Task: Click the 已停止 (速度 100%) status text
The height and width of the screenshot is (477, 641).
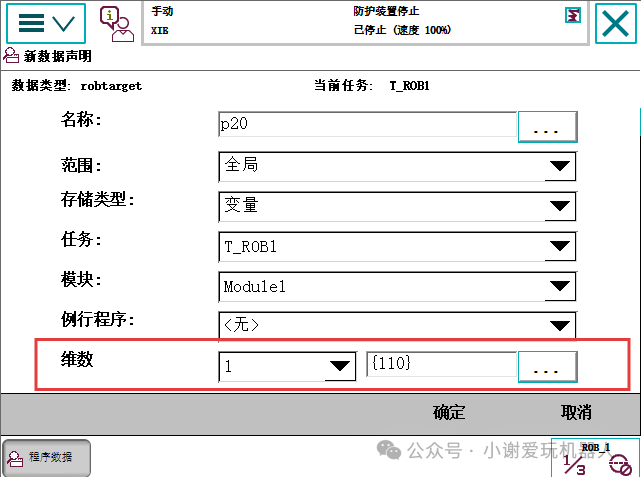Action: pos(402,30)
